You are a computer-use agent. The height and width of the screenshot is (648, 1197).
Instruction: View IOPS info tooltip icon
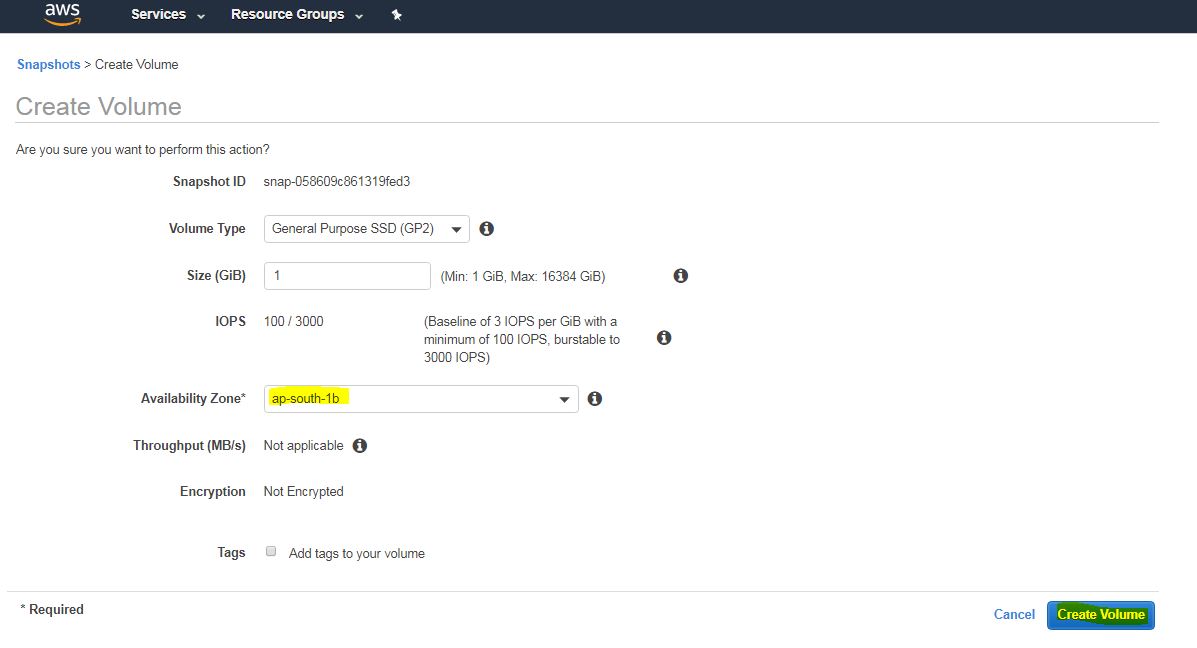tap(664, 338)
